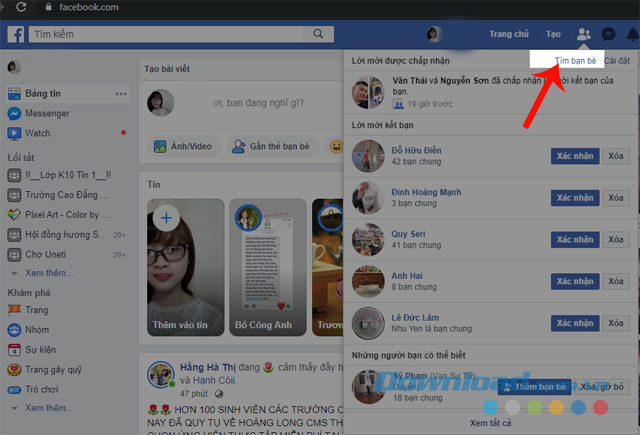Open Quy Seri's profile name link
640x435 pixels.
[408, 234]
